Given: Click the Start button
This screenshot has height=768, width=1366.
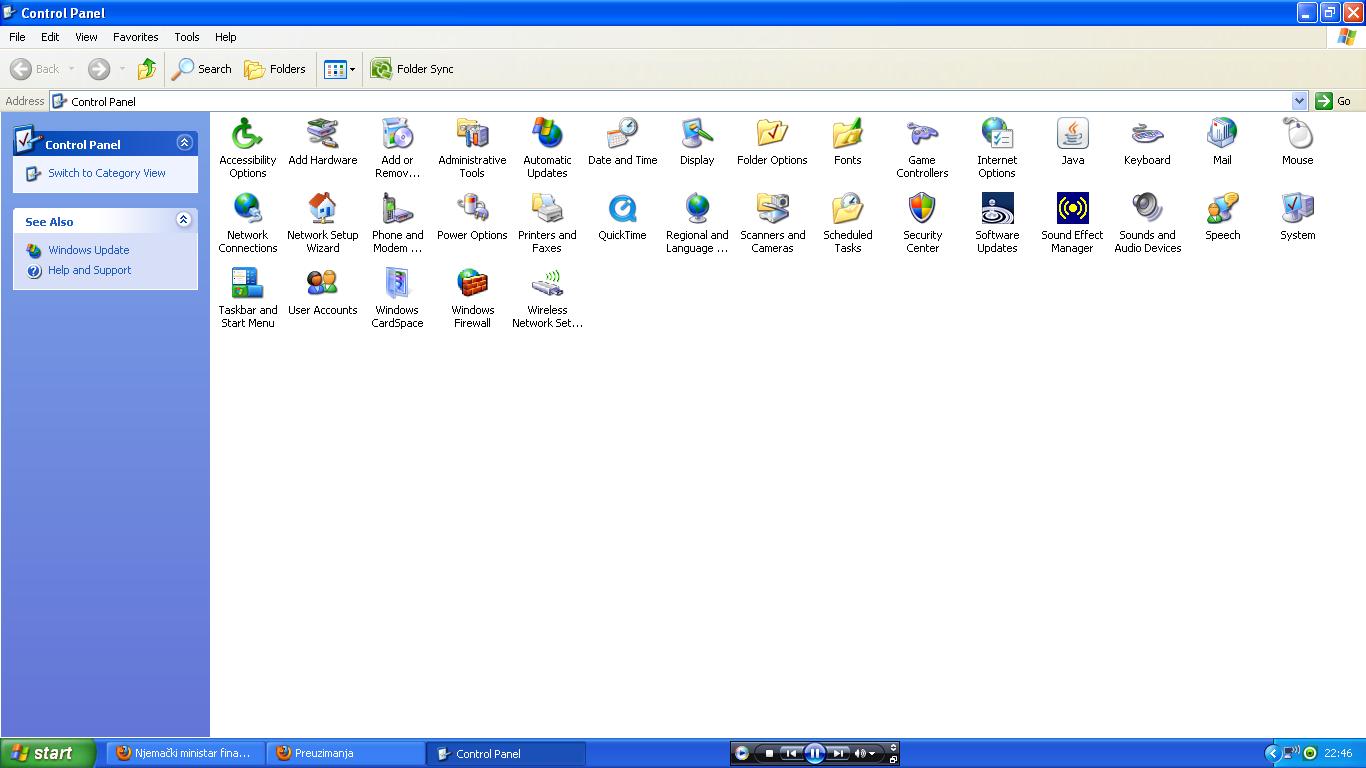Looking at the screenshot, I should click(48, 753).
